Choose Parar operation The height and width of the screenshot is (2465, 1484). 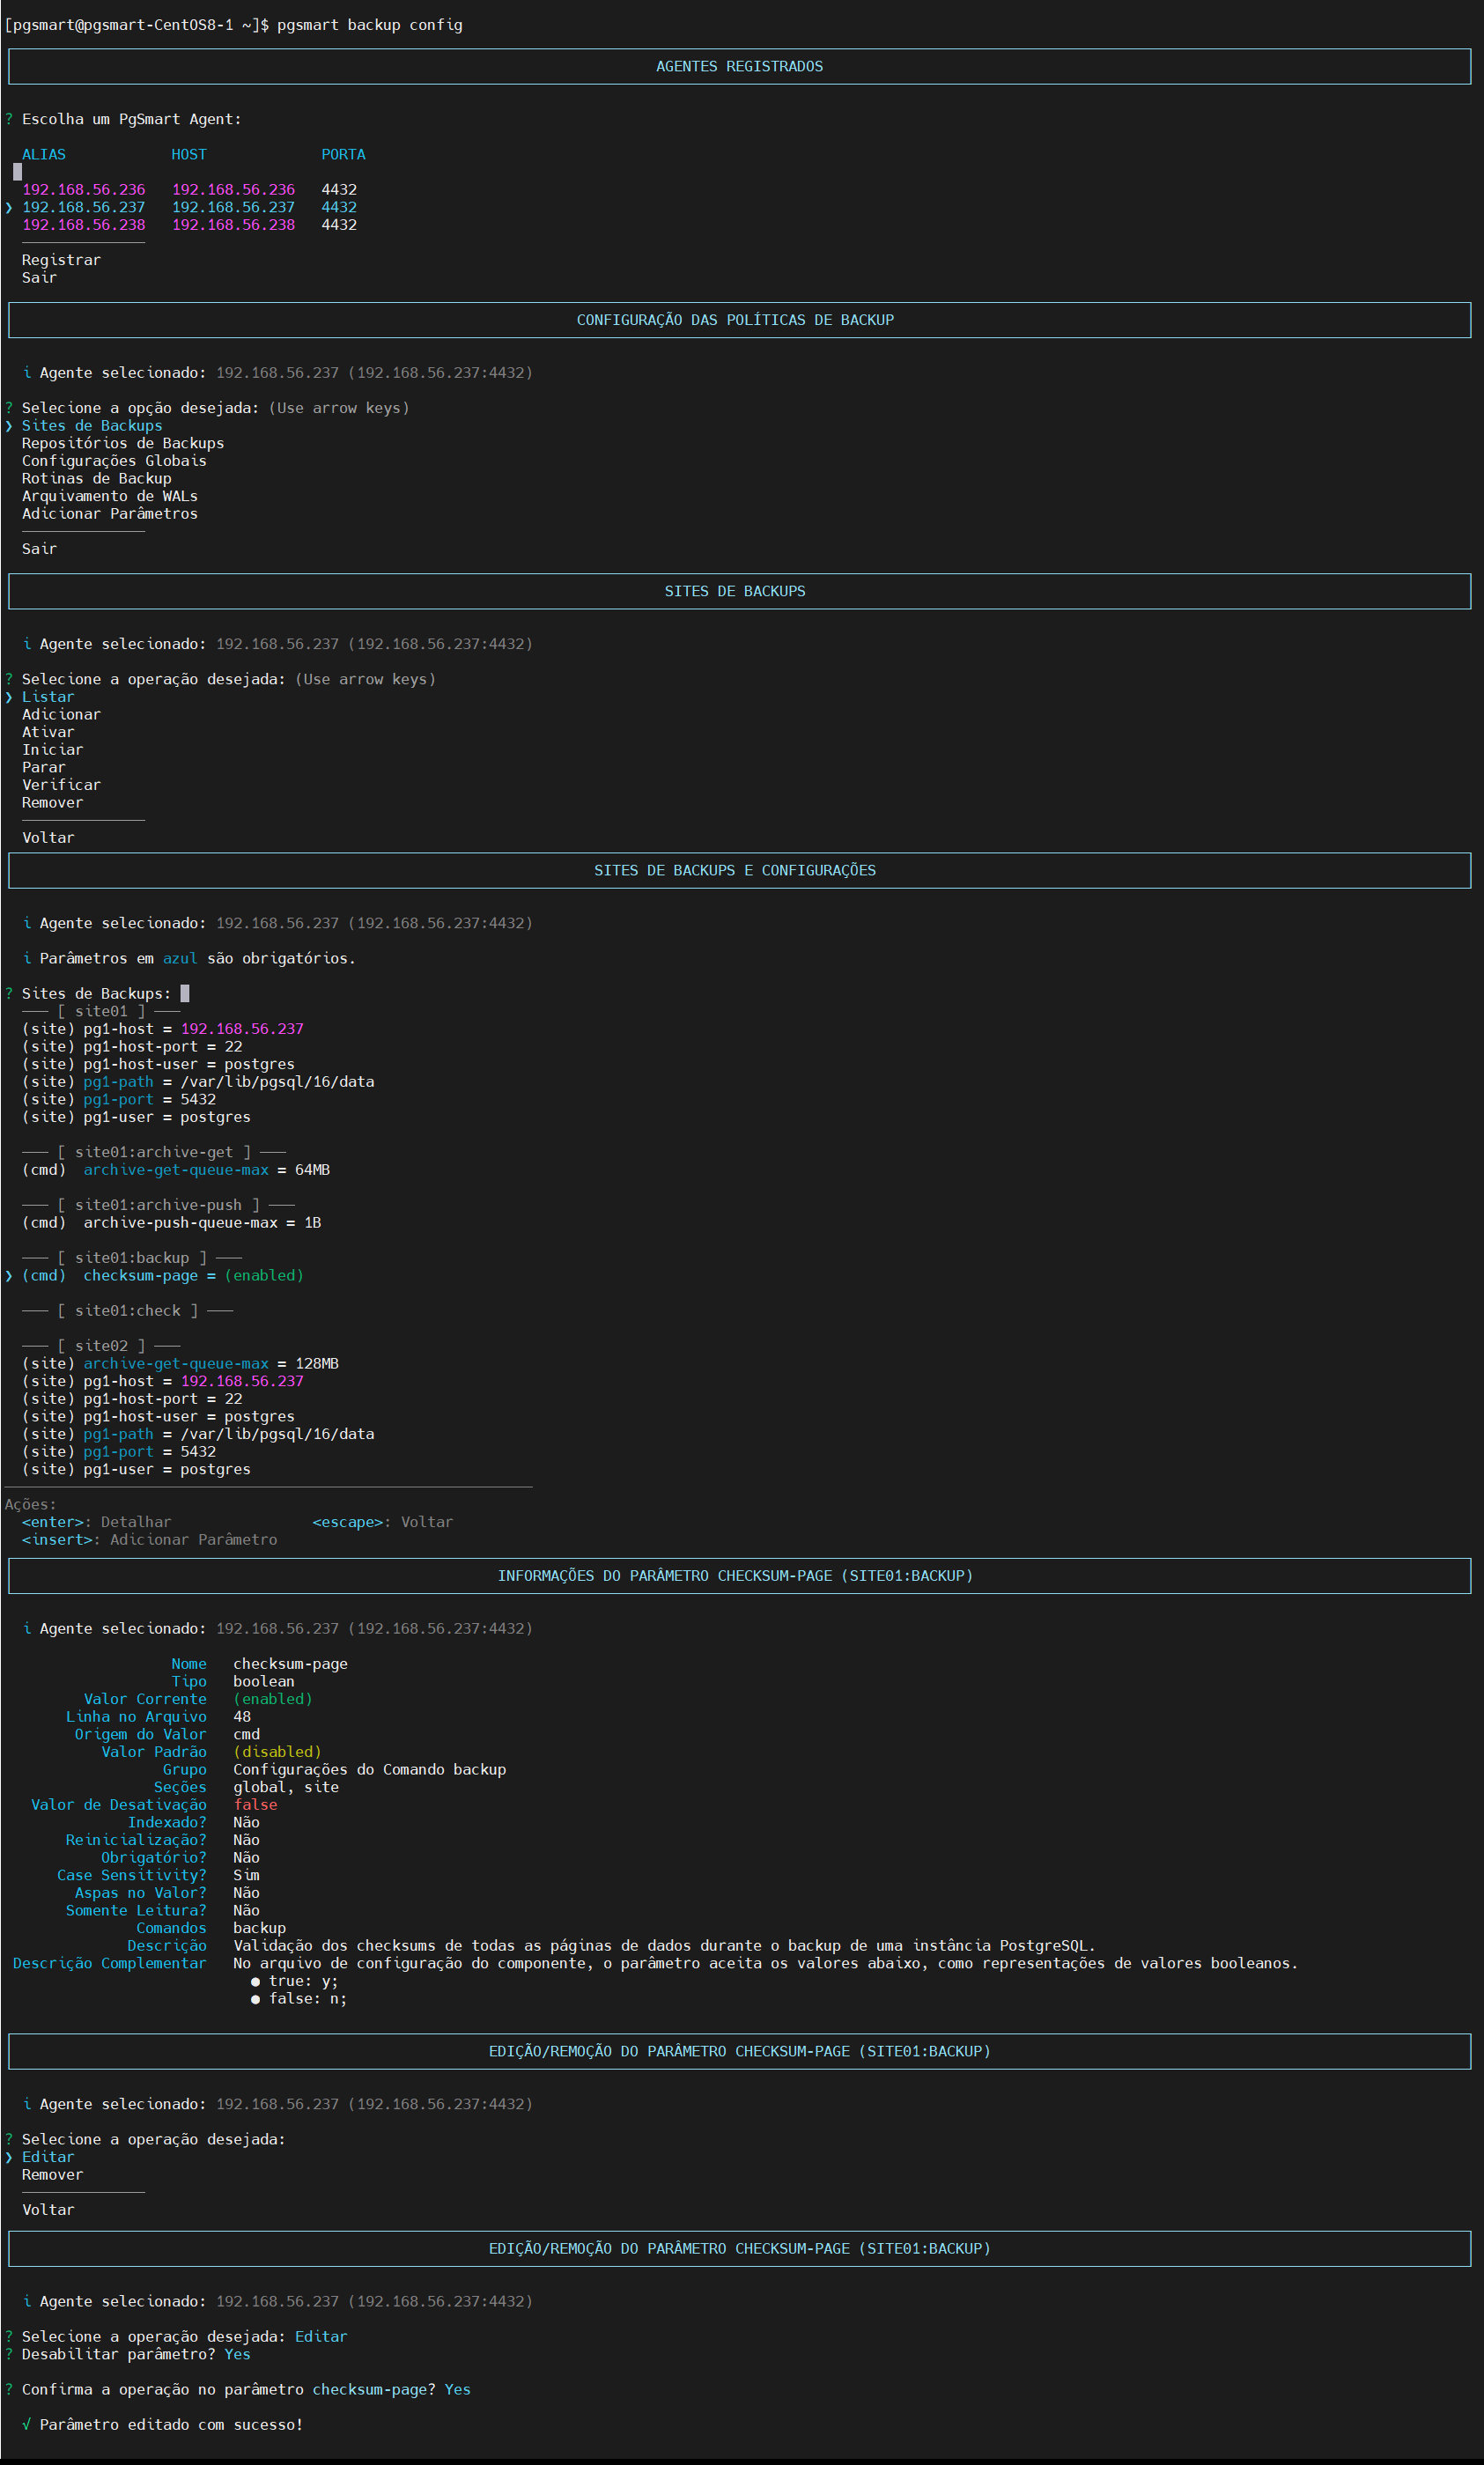pyautogui.click(x=44, y=768)
